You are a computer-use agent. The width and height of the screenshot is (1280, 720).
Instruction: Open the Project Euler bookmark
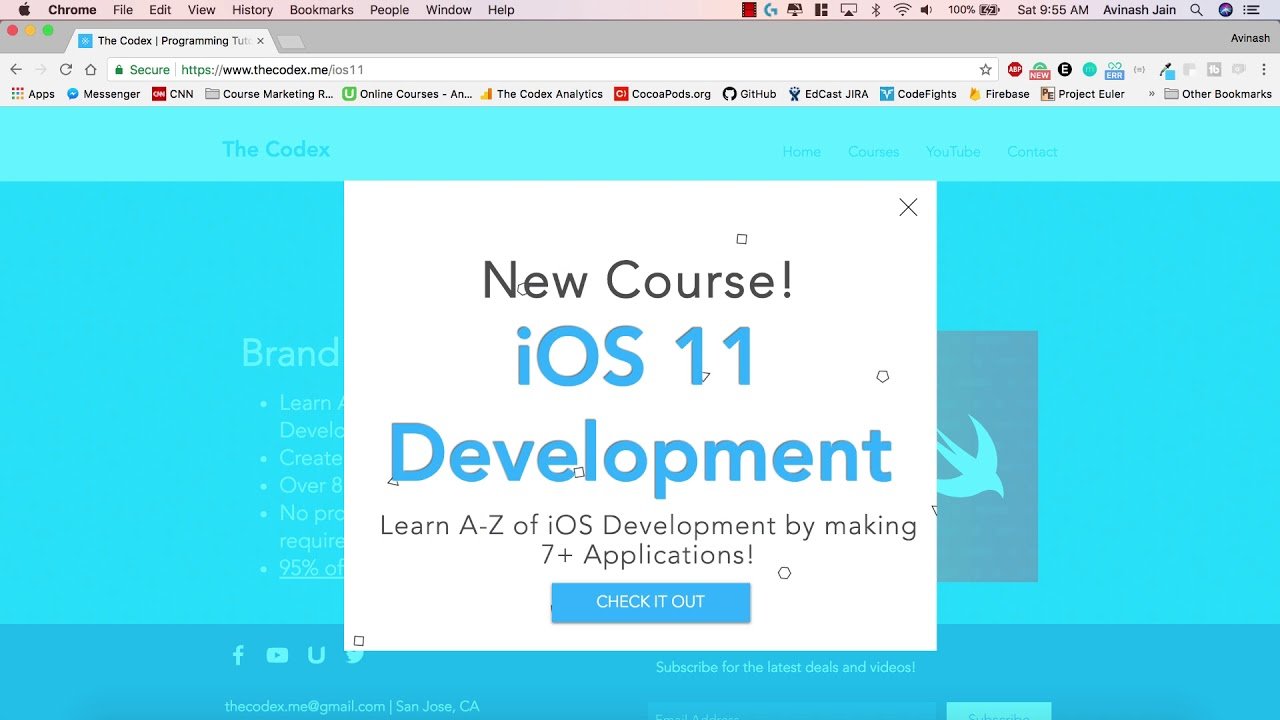pyautogui.click(x=1082, y=94)
